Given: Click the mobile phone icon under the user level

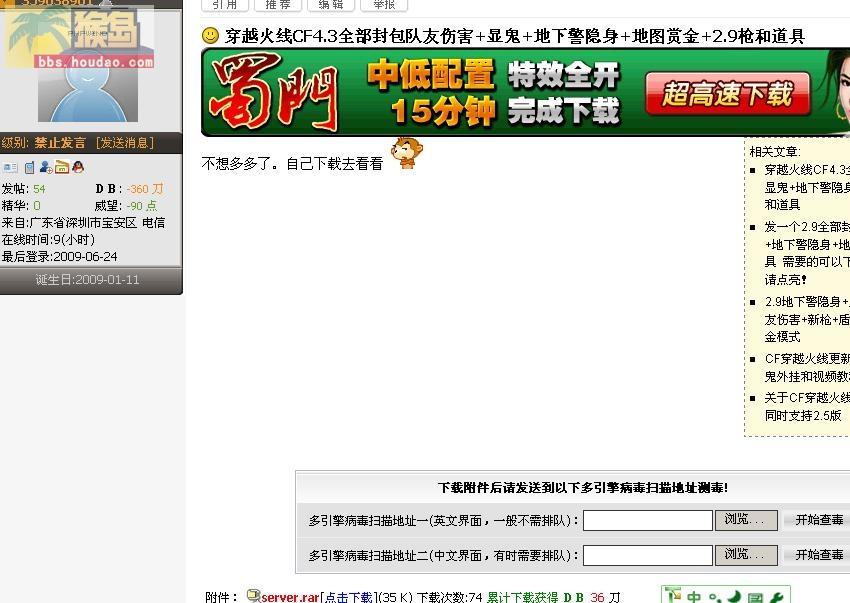Looking at the screenshot, I should [x=29, y=168].
